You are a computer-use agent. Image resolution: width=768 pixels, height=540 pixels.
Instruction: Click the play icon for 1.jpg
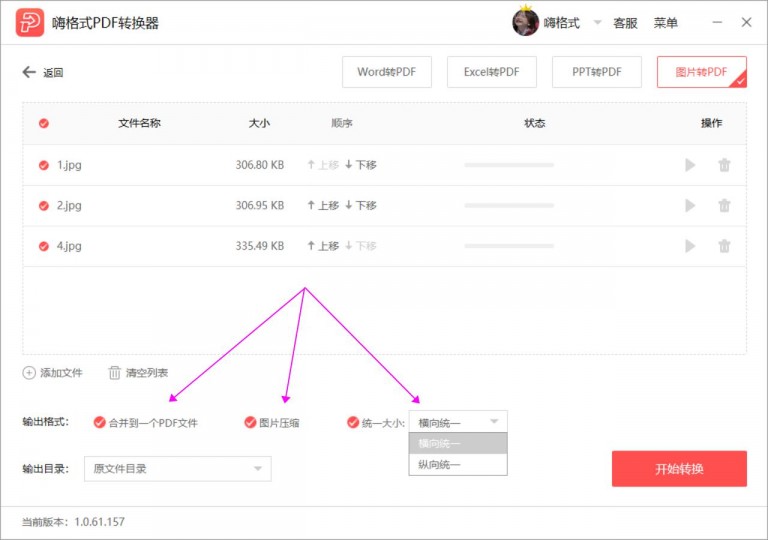pyautogui.click(x=690, y=165)
